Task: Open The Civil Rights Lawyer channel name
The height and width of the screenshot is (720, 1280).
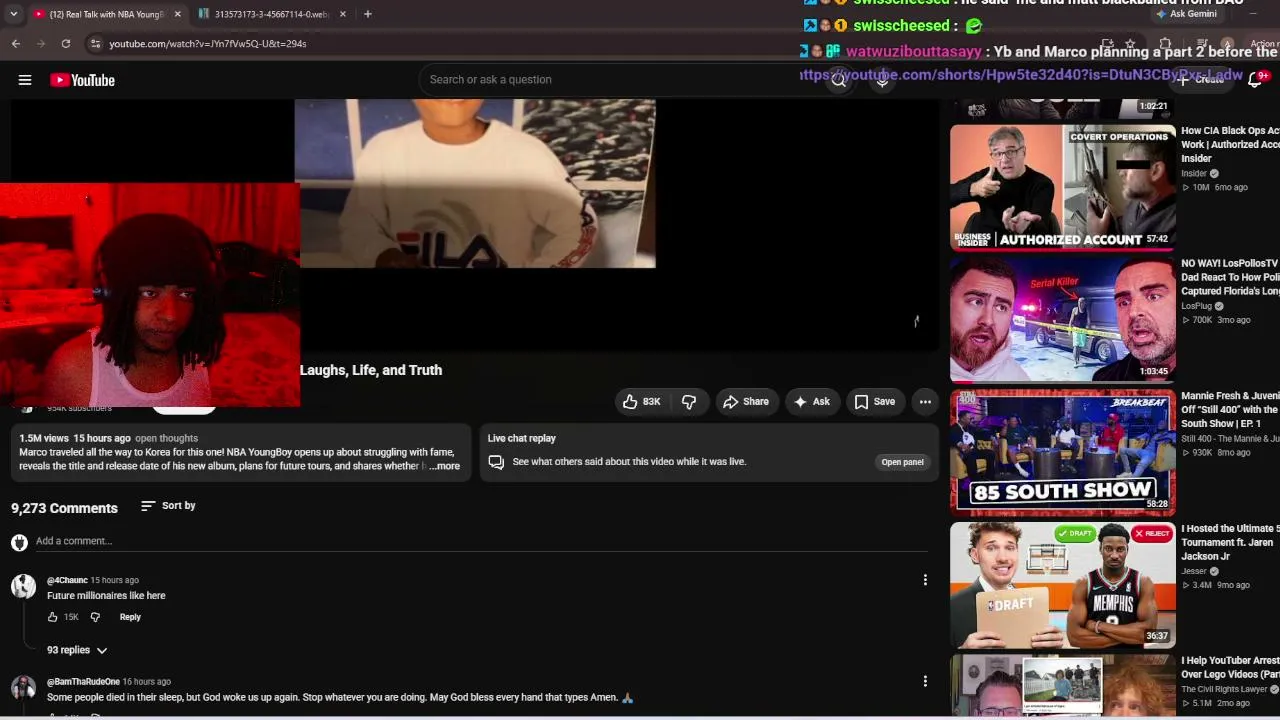Action: coord(1225,689)
